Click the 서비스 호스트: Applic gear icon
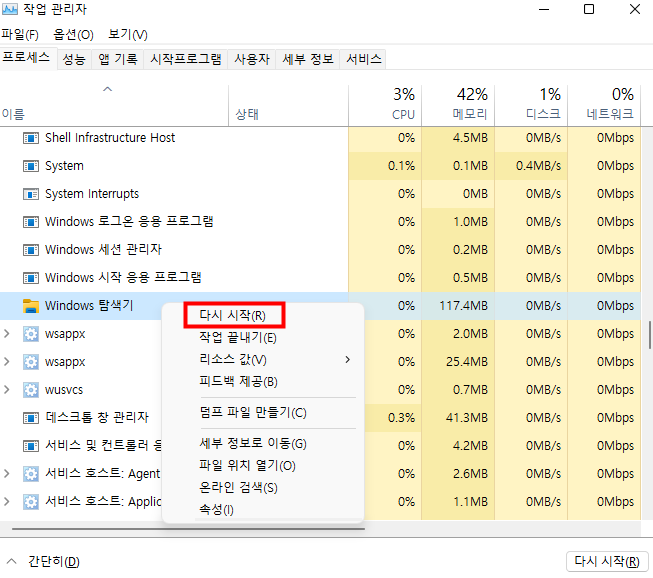 (31, 502)
